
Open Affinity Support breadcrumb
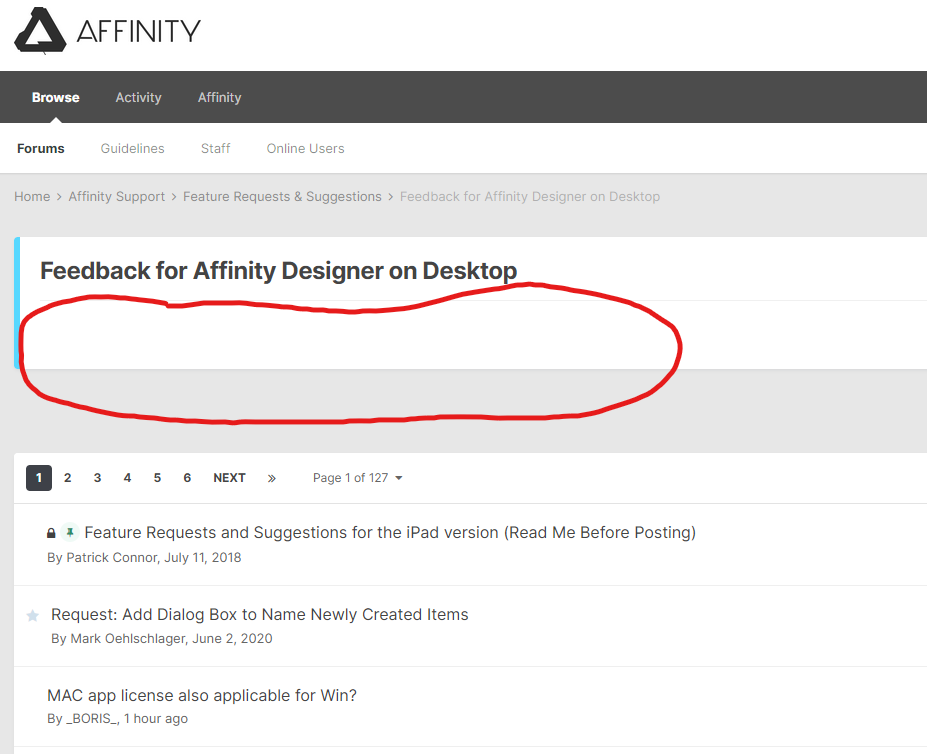116,196
